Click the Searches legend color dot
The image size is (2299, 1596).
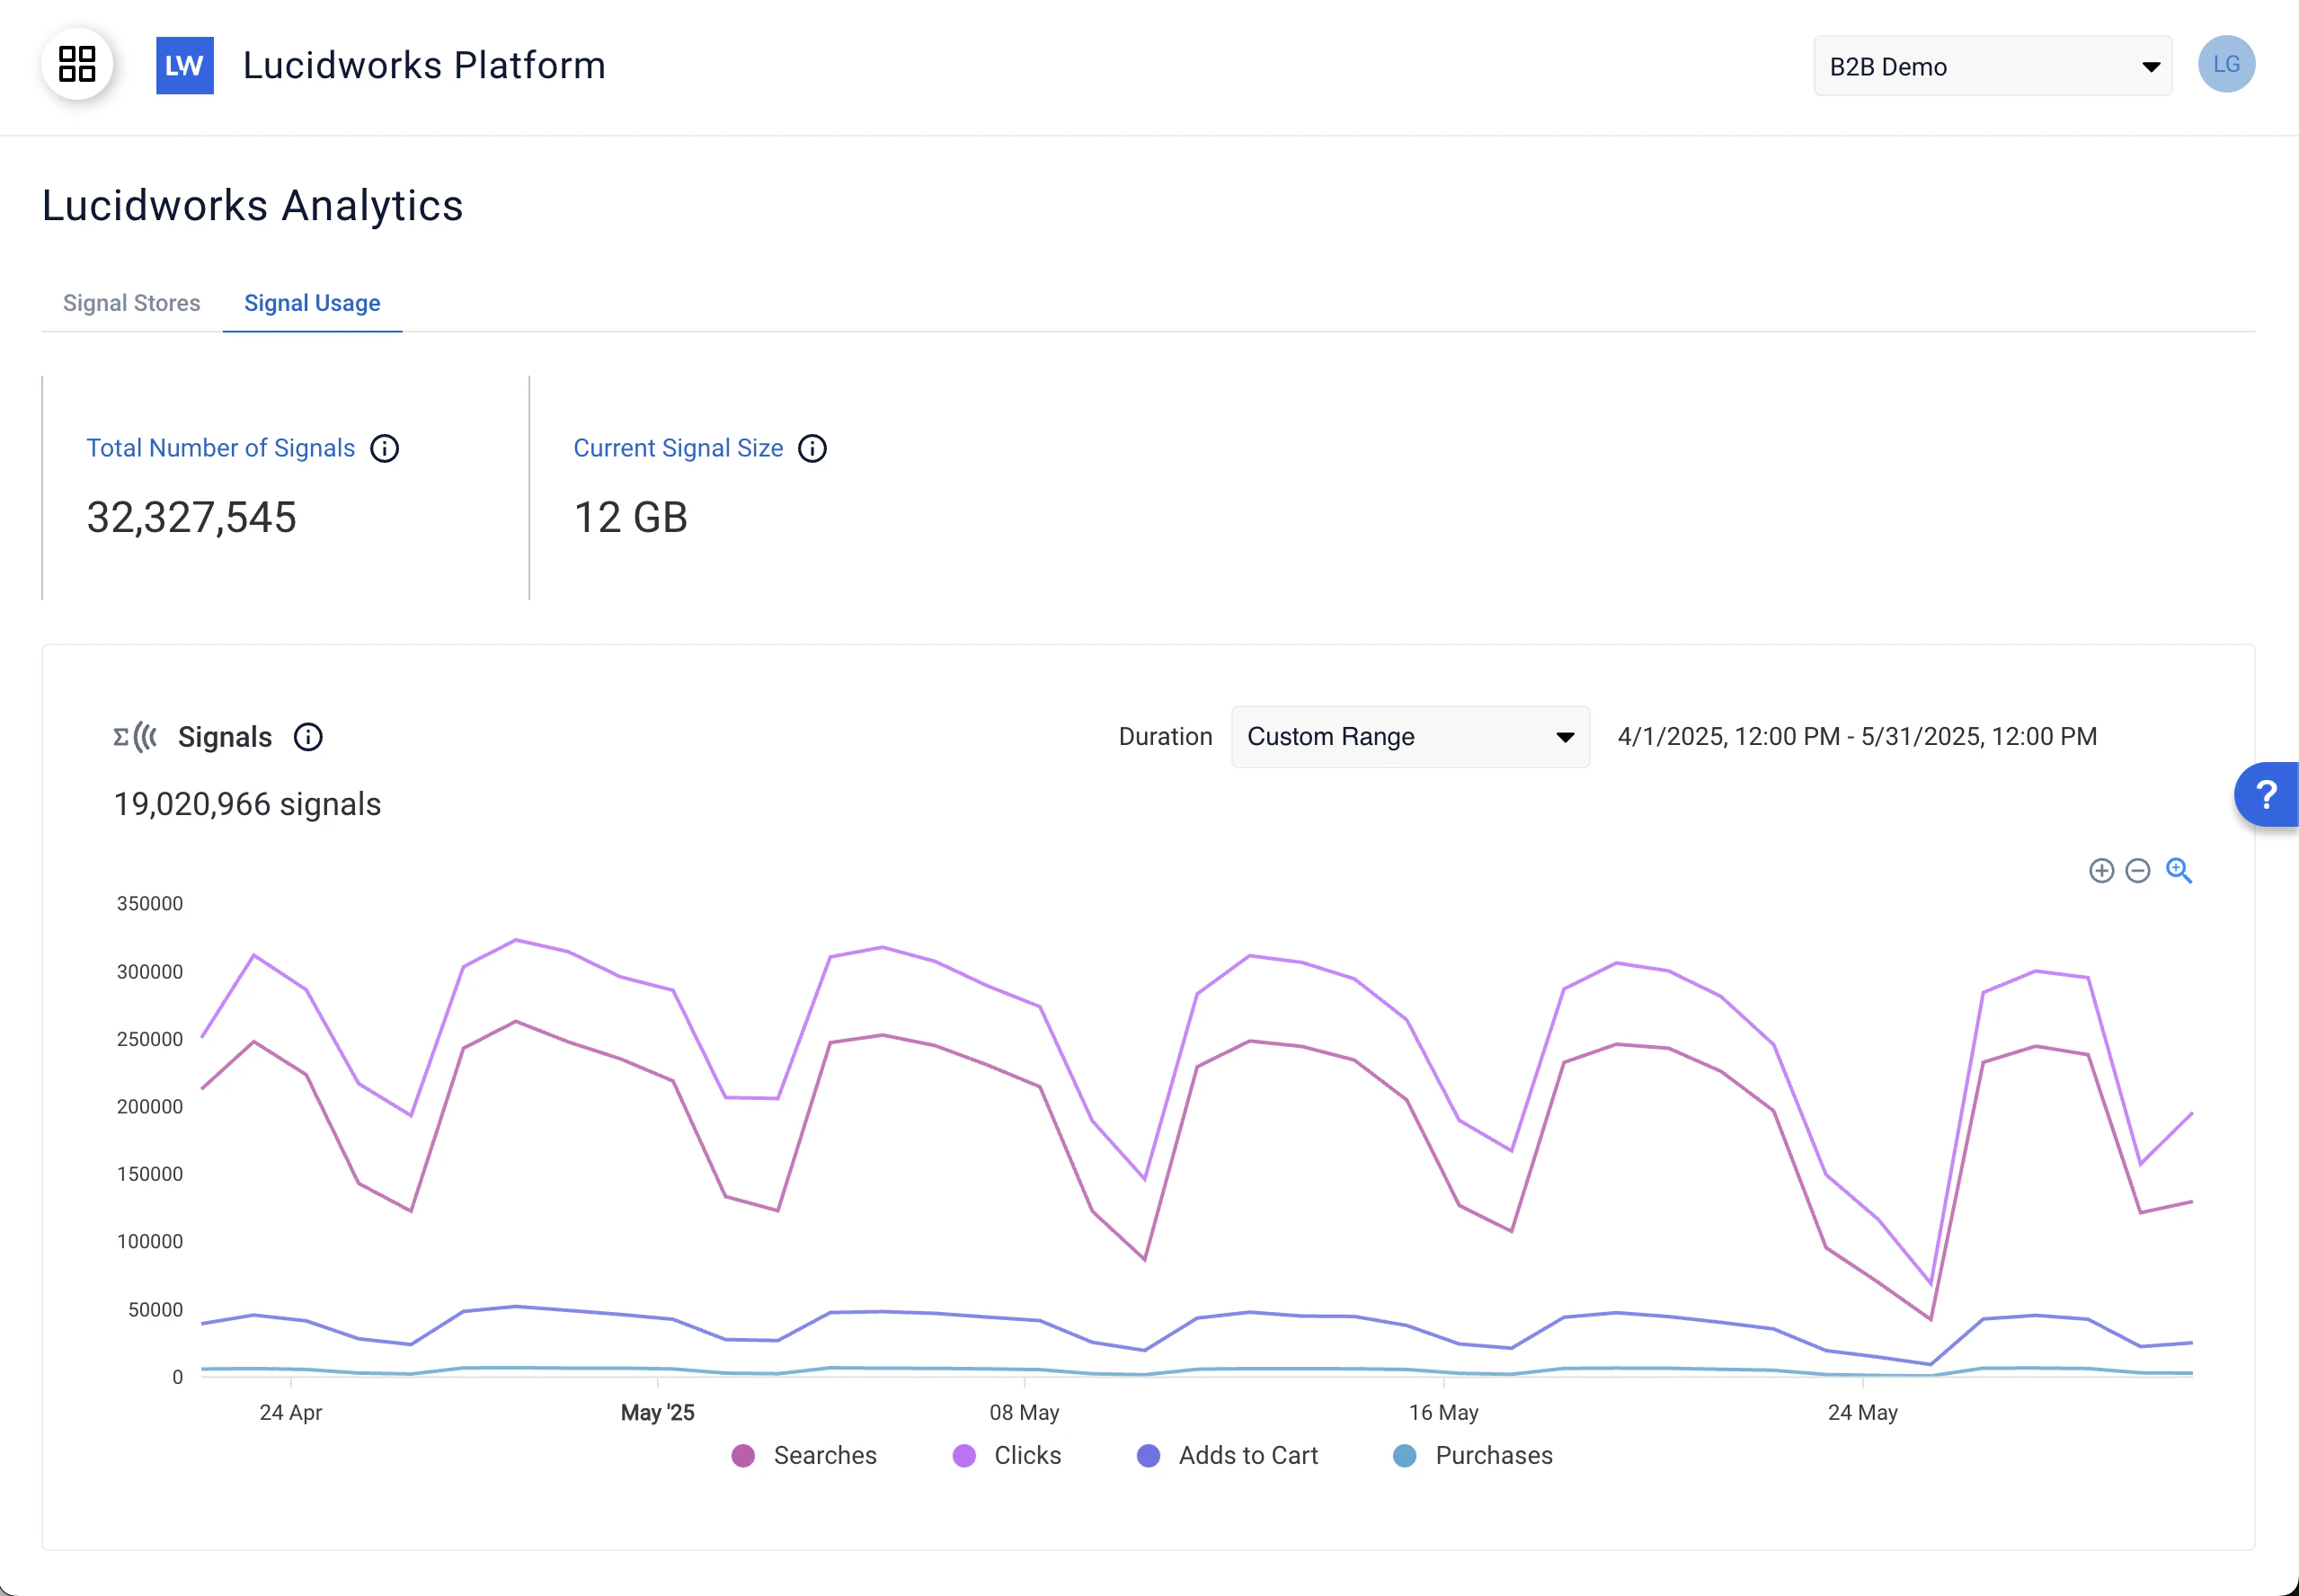(x=743, y=1456)
